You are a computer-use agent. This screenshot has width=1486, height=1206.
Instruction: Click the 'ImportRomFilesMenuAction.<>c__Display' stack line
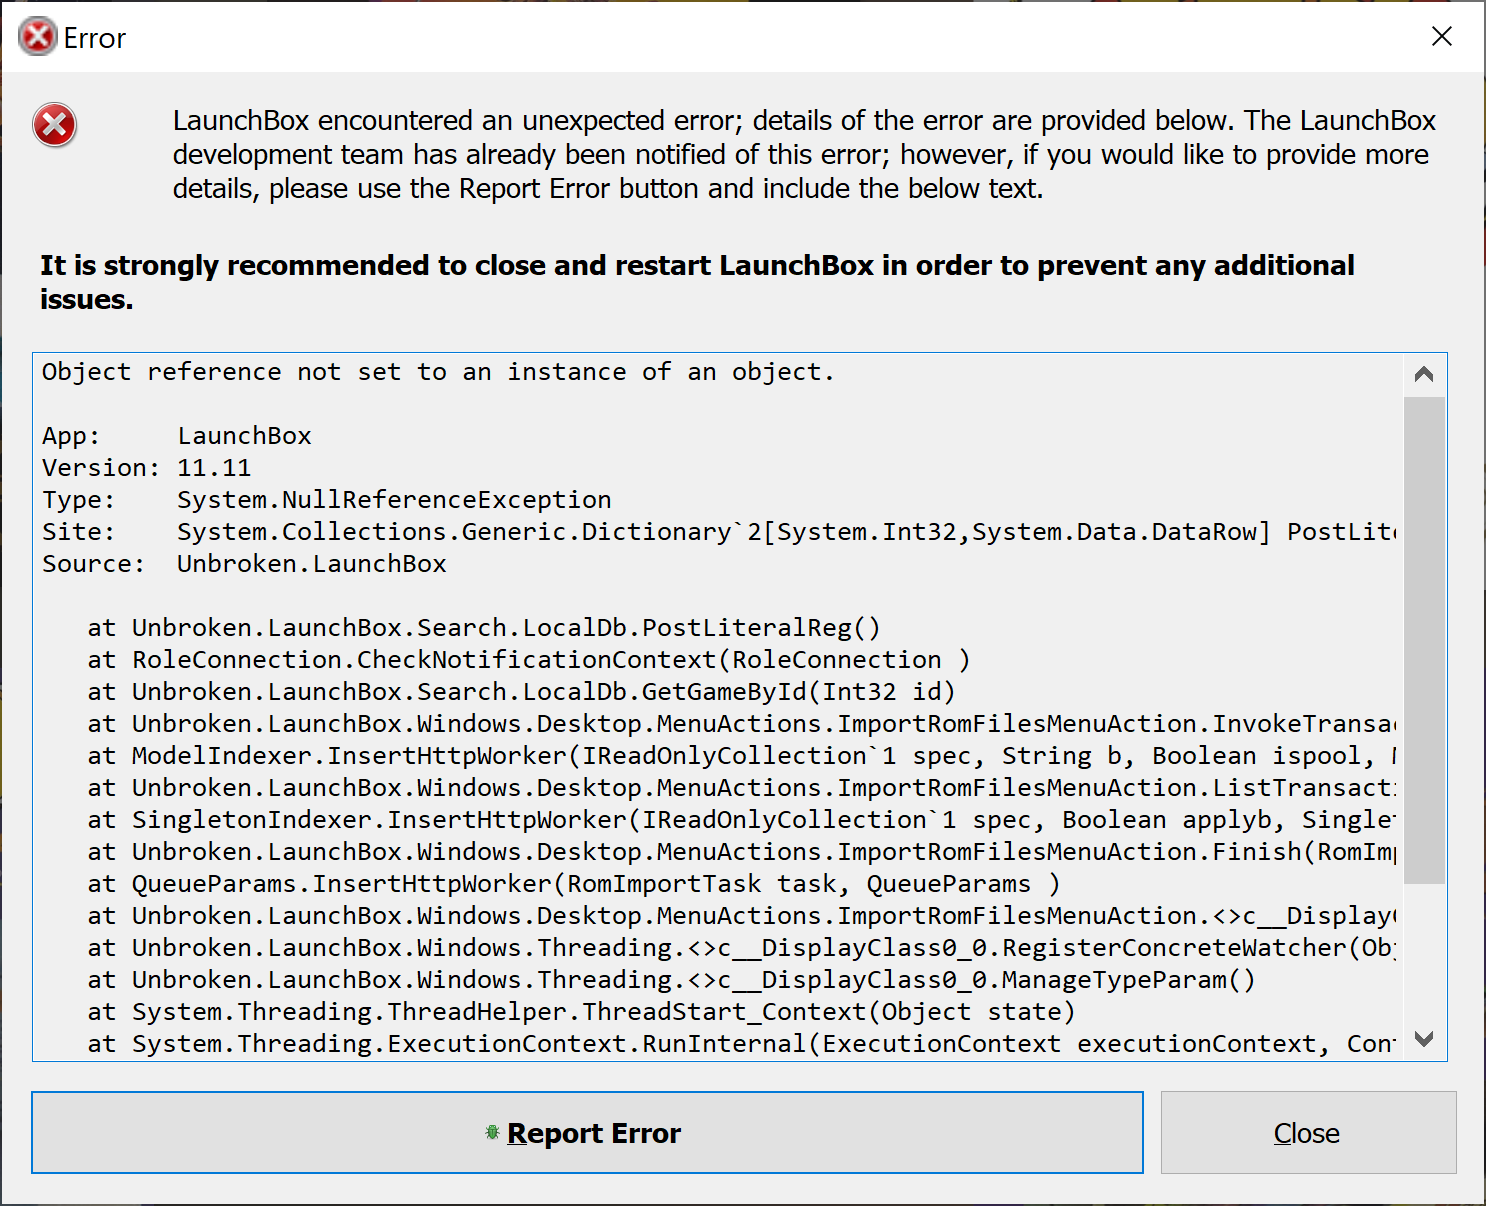pyautogui.click(x=742, y=916)
